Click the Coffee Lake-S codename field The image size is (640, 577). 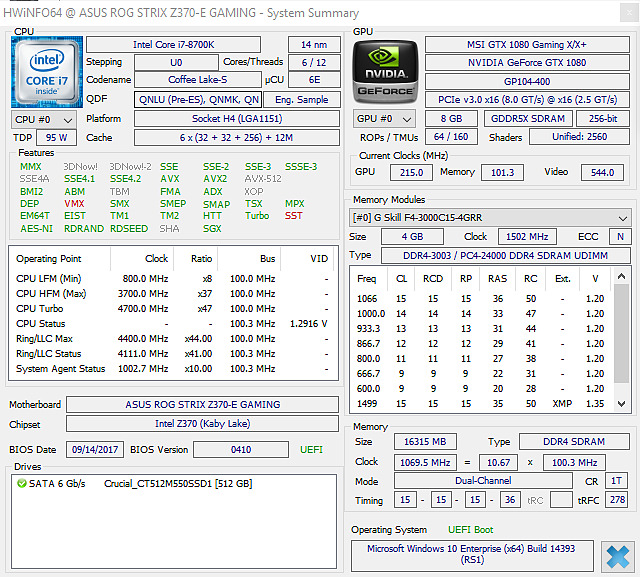(x=198, y=80)
